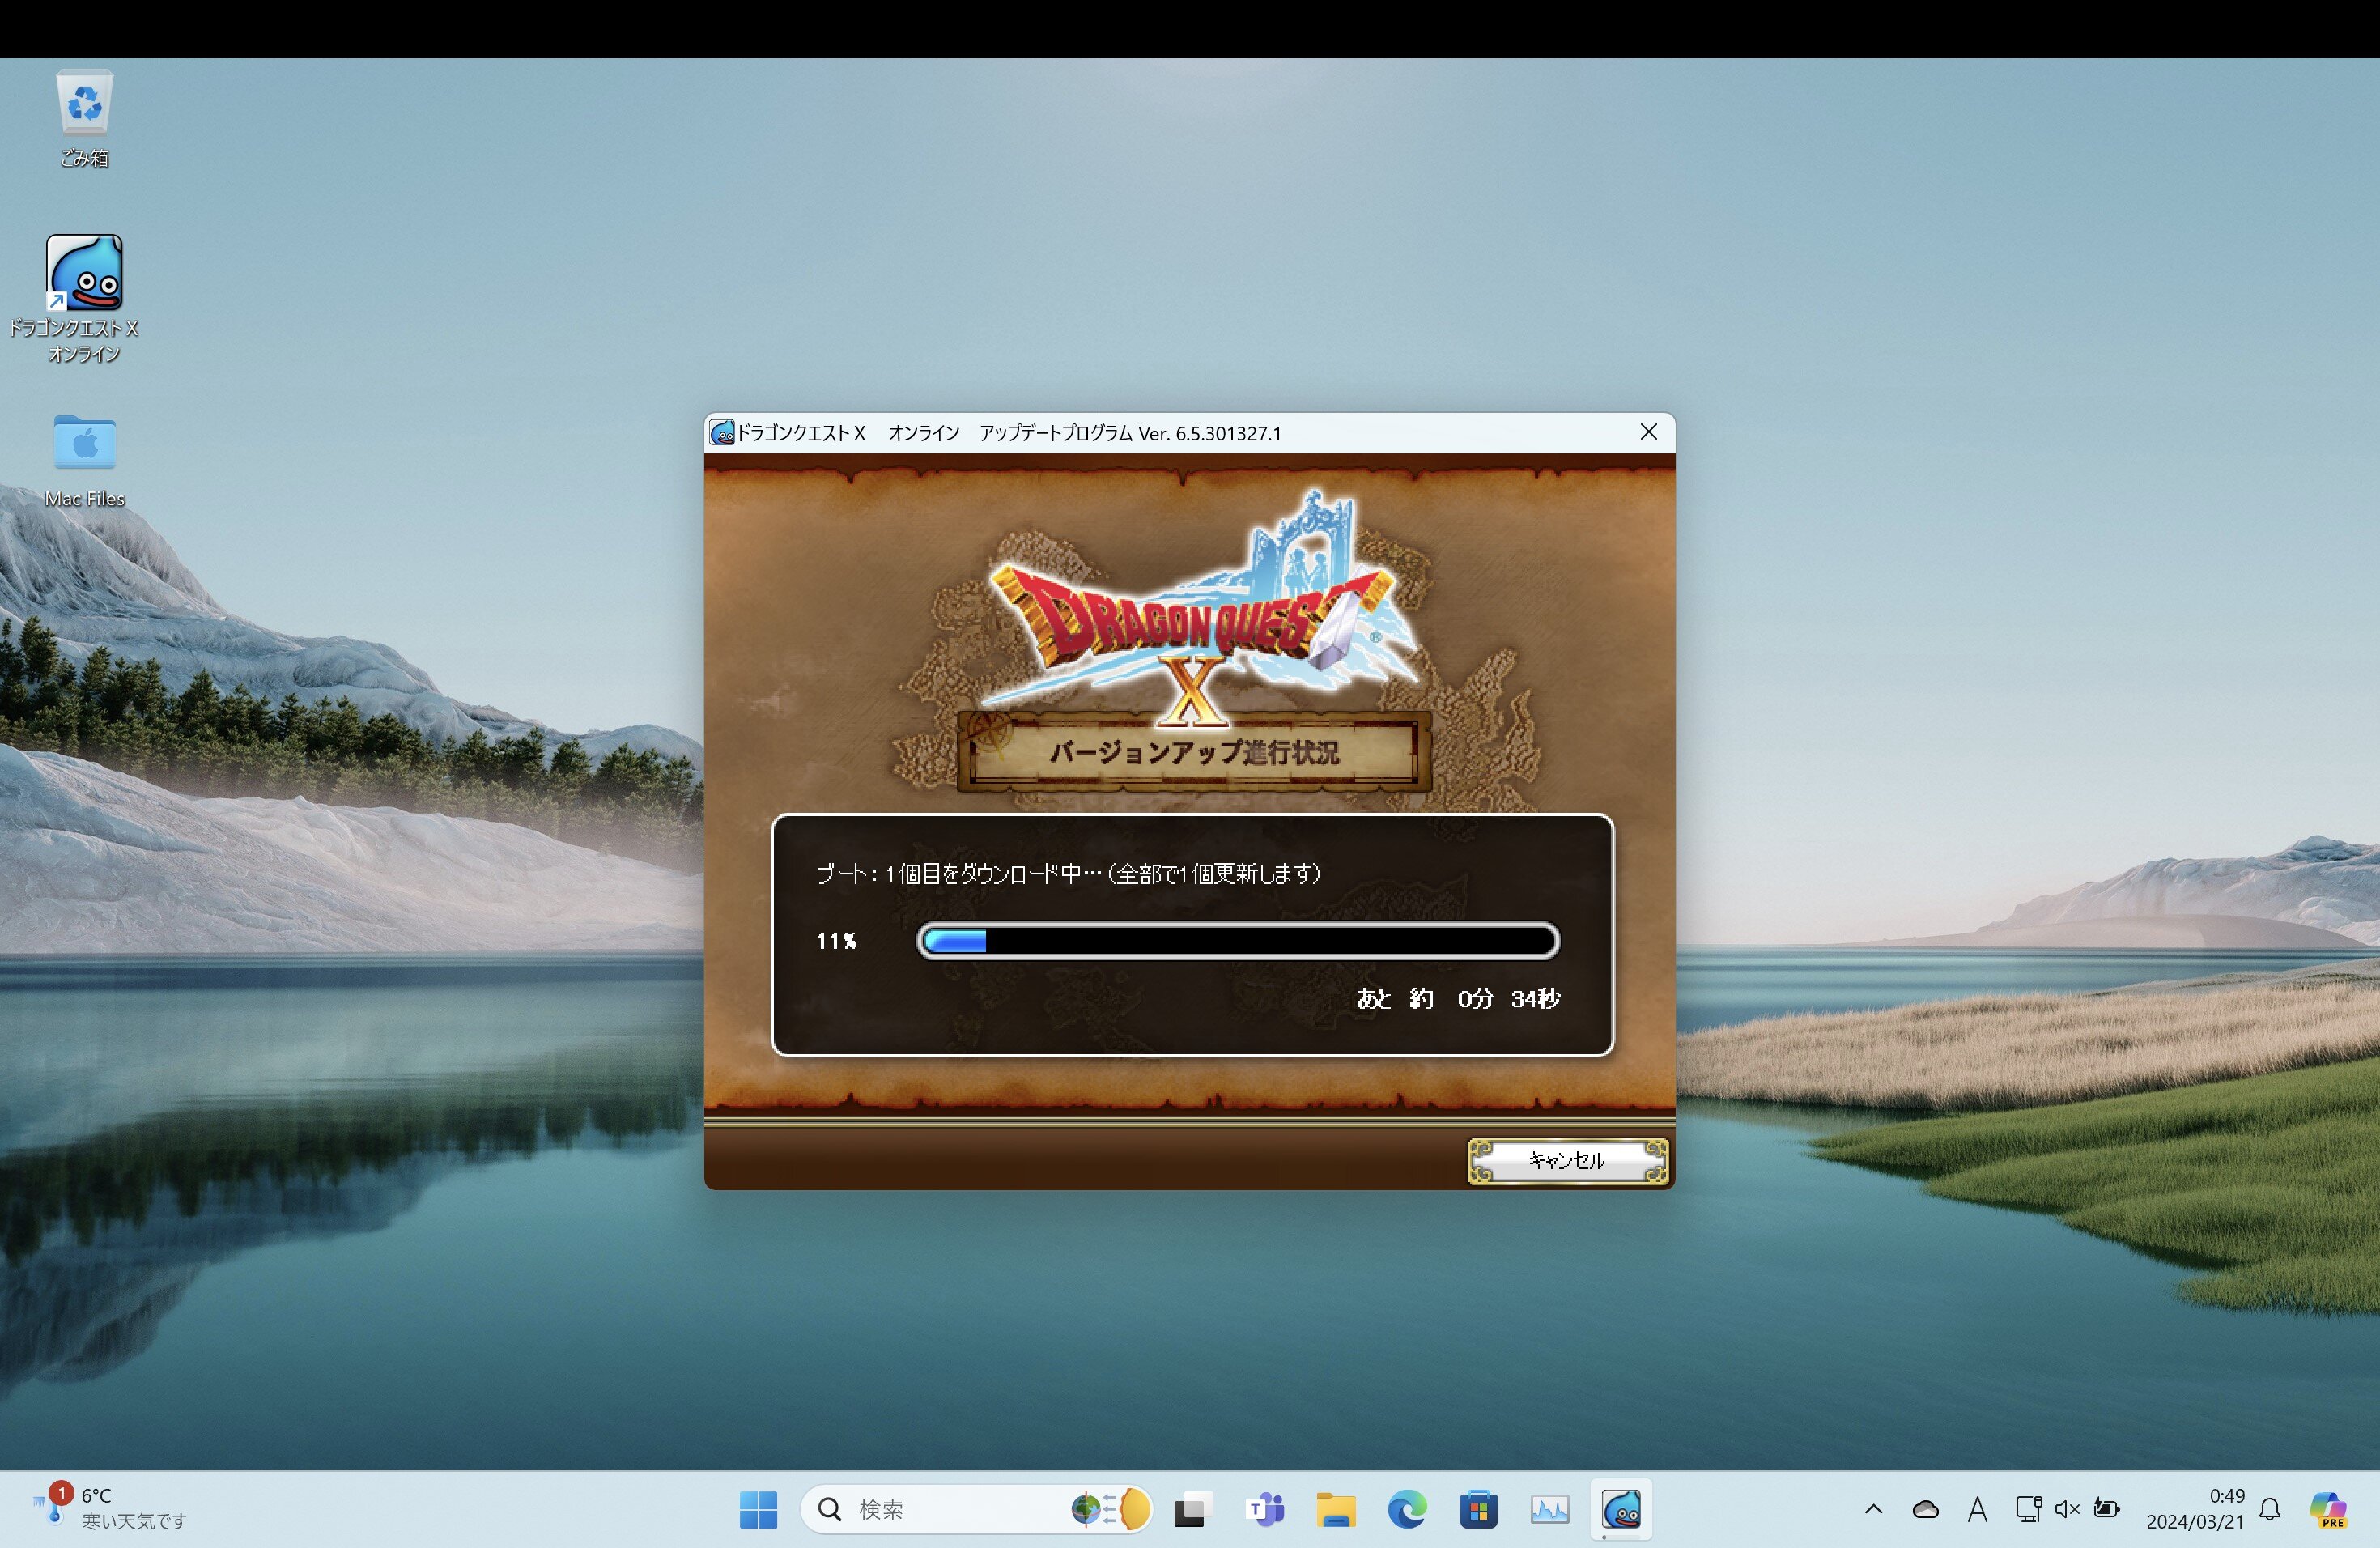Click the バージョンアップ進行状況 banner
Screen dimensions: 2380x1548
[x=1193, y=752]
